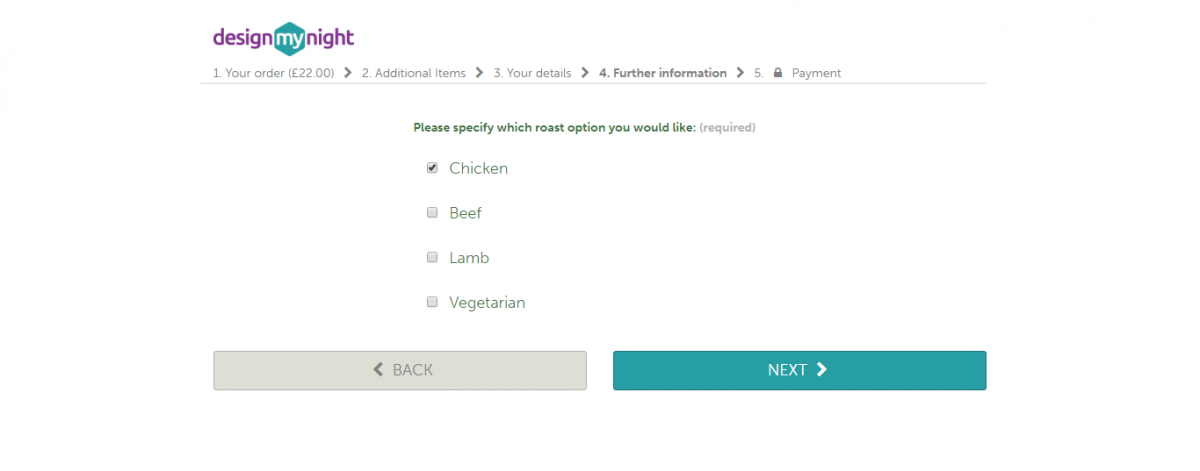Enable the Vegetarian checkbox

pyautogui.click(x=432, y=301)
